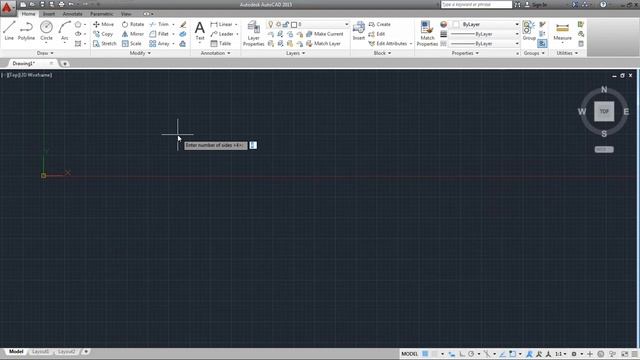640x360 pixels.
Task: Click Make Current layer button
Action: coord(324,34)
